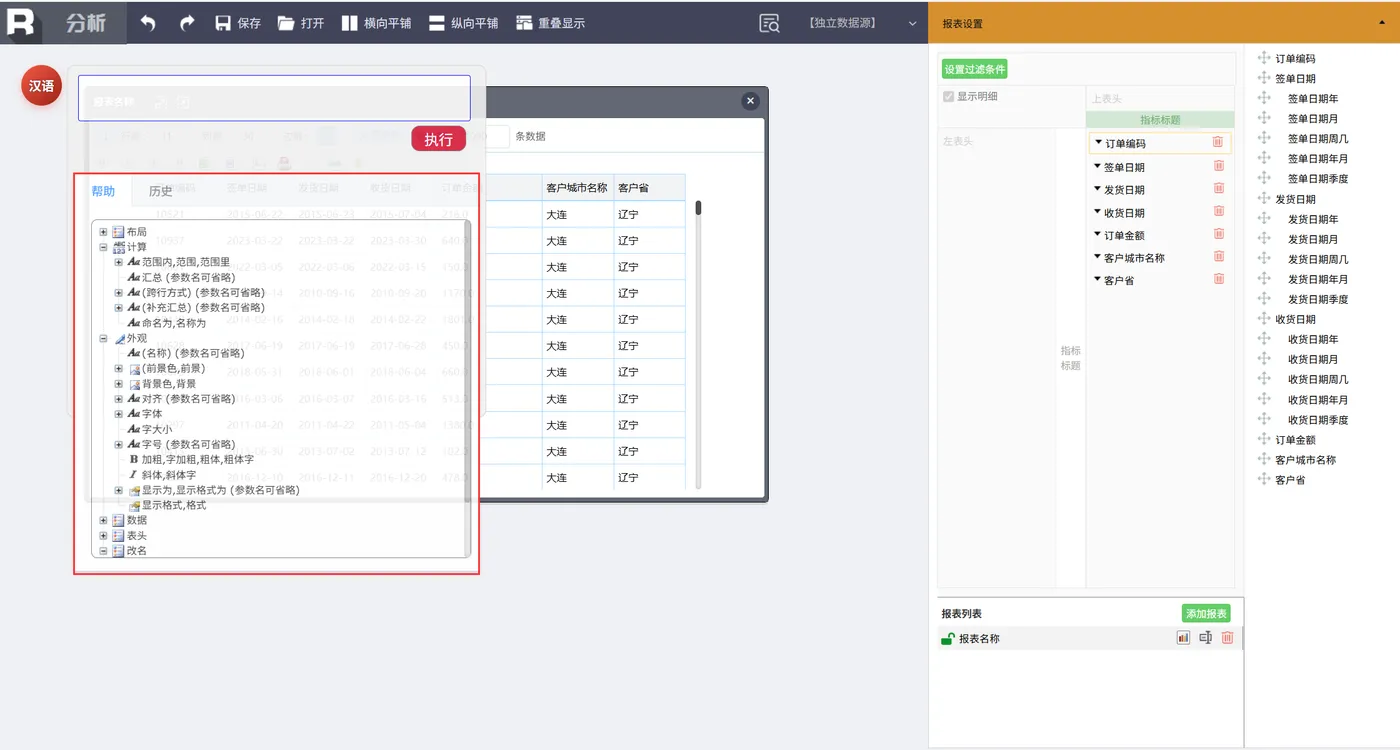1400x750 pixels.
Task: Collapse the 报表设置 panel arrow
Action: point(1382,23)
